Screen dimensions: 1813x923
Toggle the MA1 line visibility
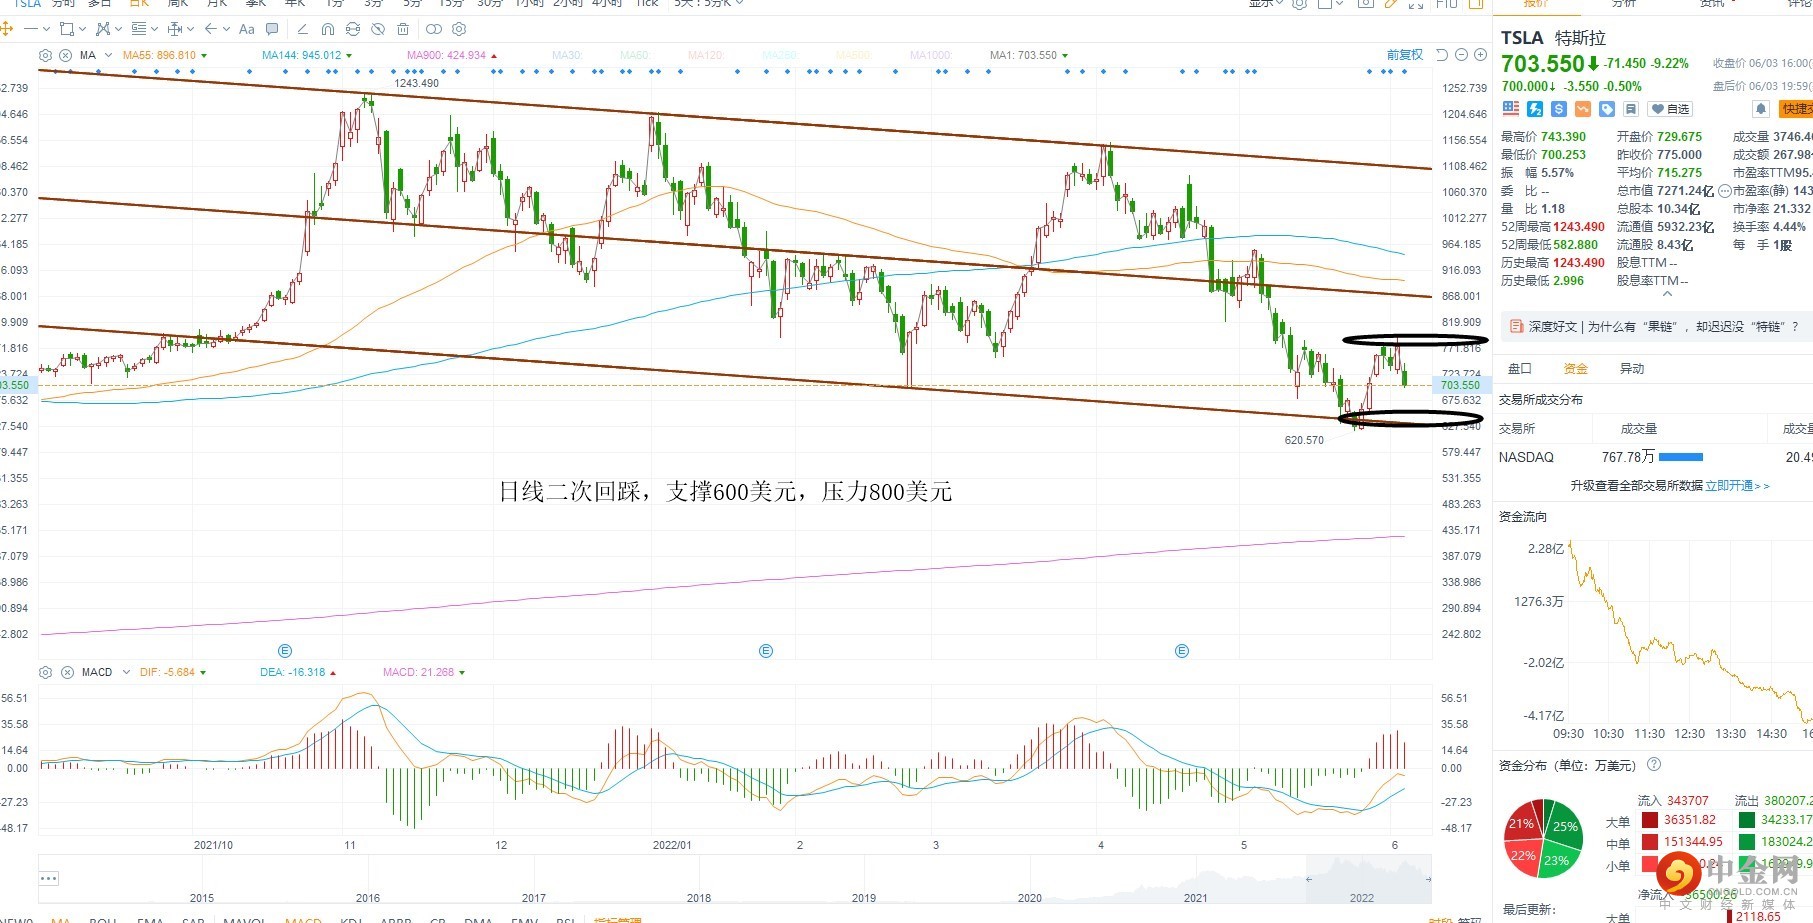[1029, 55]
